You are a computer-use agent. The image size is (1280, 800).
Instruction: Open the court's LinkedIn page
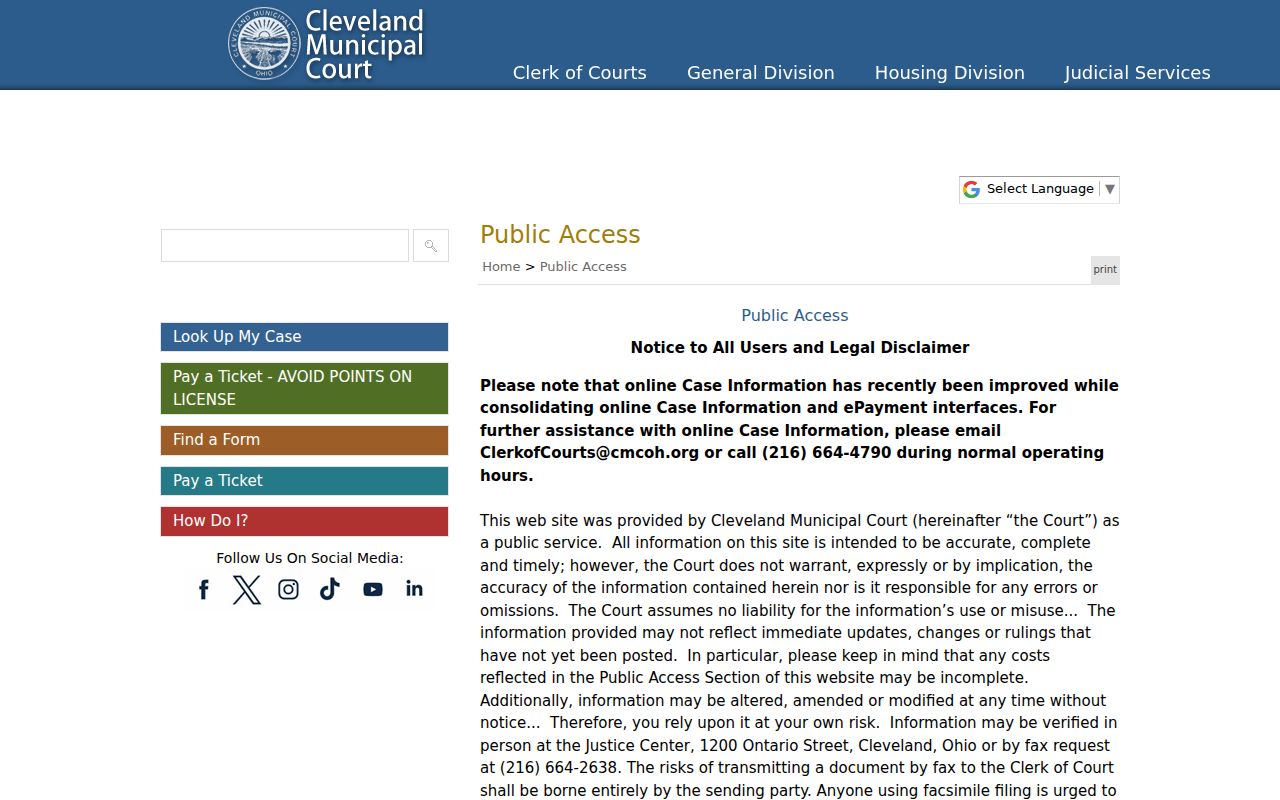[x=414, y=589]
